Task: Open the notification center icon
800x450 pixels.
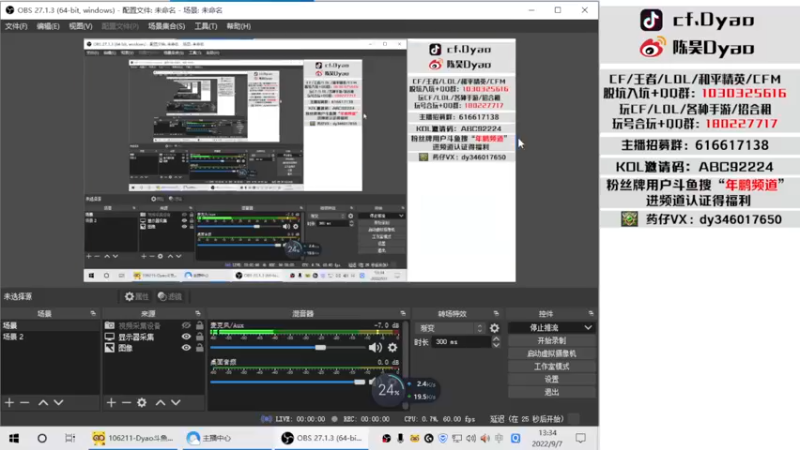Action: pyautogui.click(x=581, y=438)
